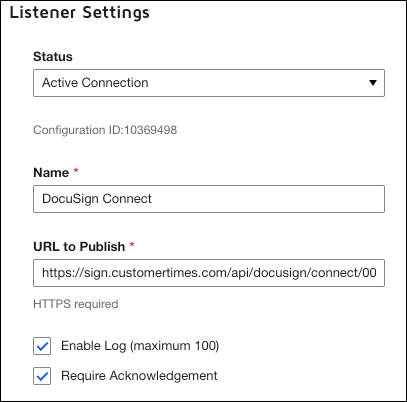Toggle the Require Acknowledgement checkbox
407x402 pixels.
coord(42,376)
